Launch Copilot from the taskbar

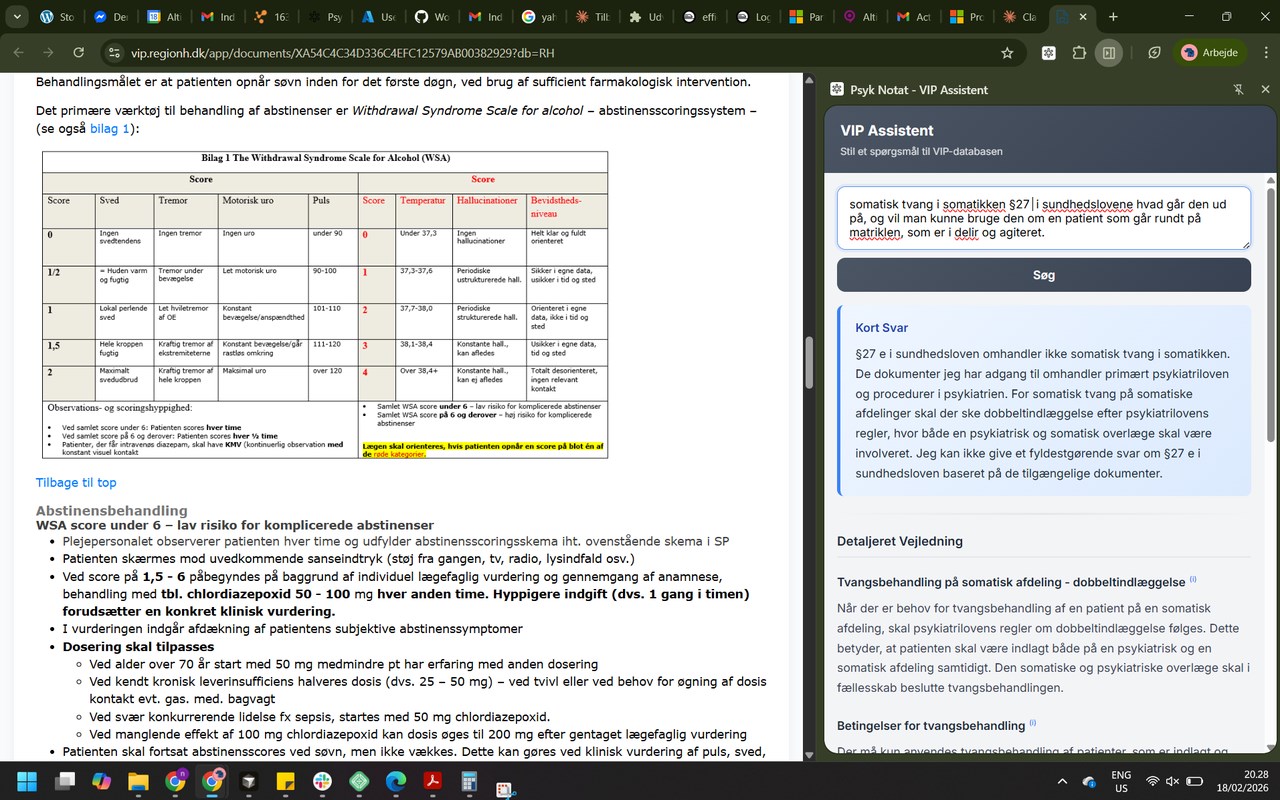point(101,781)
